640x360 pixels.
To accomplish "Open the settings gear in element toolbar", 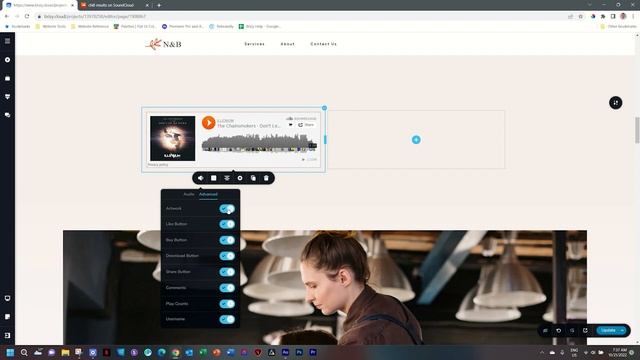I will 240,178.
